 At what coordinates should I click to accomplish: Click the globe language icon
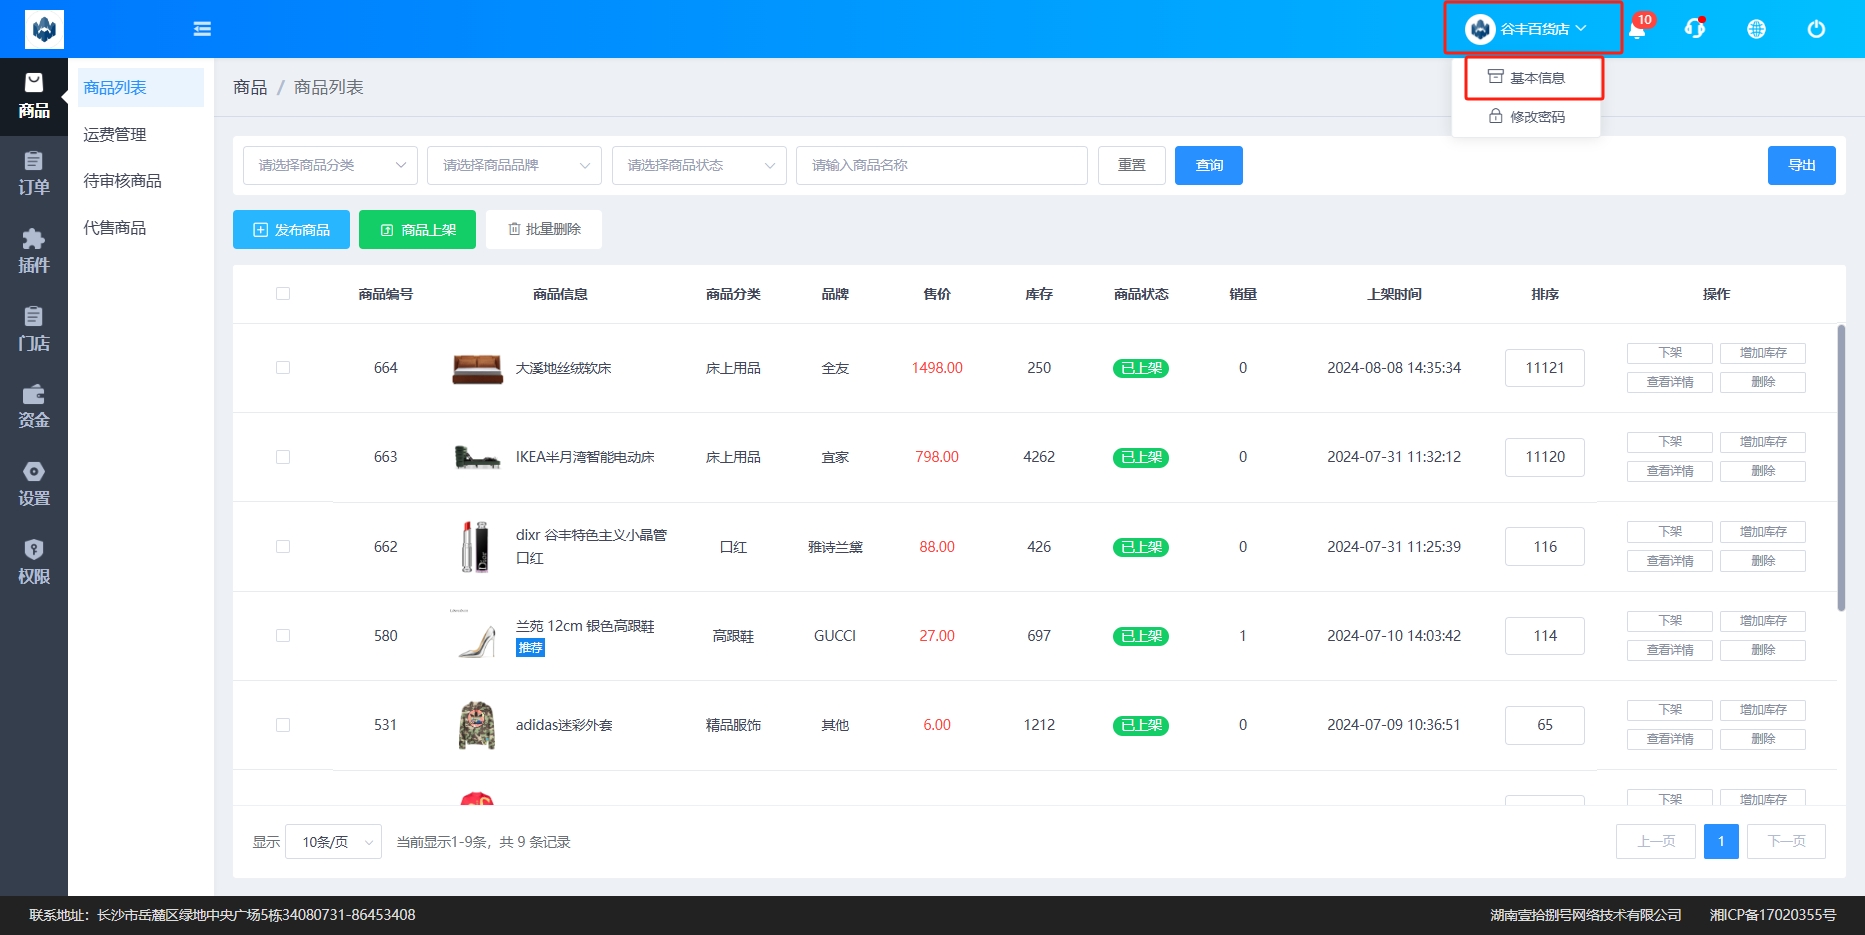[x=1756, y=29]
